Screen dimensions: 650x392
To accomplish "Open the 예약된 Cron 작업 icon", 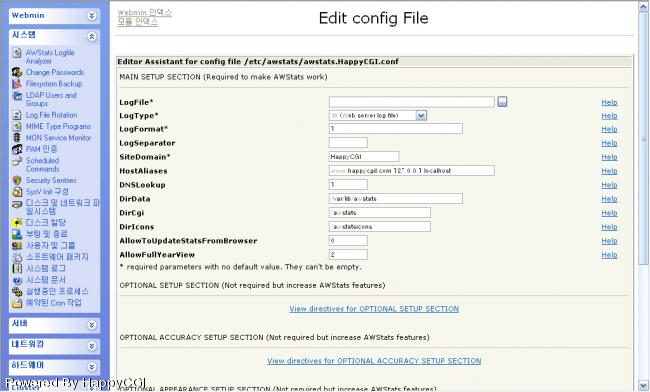I will coord(17,303).
